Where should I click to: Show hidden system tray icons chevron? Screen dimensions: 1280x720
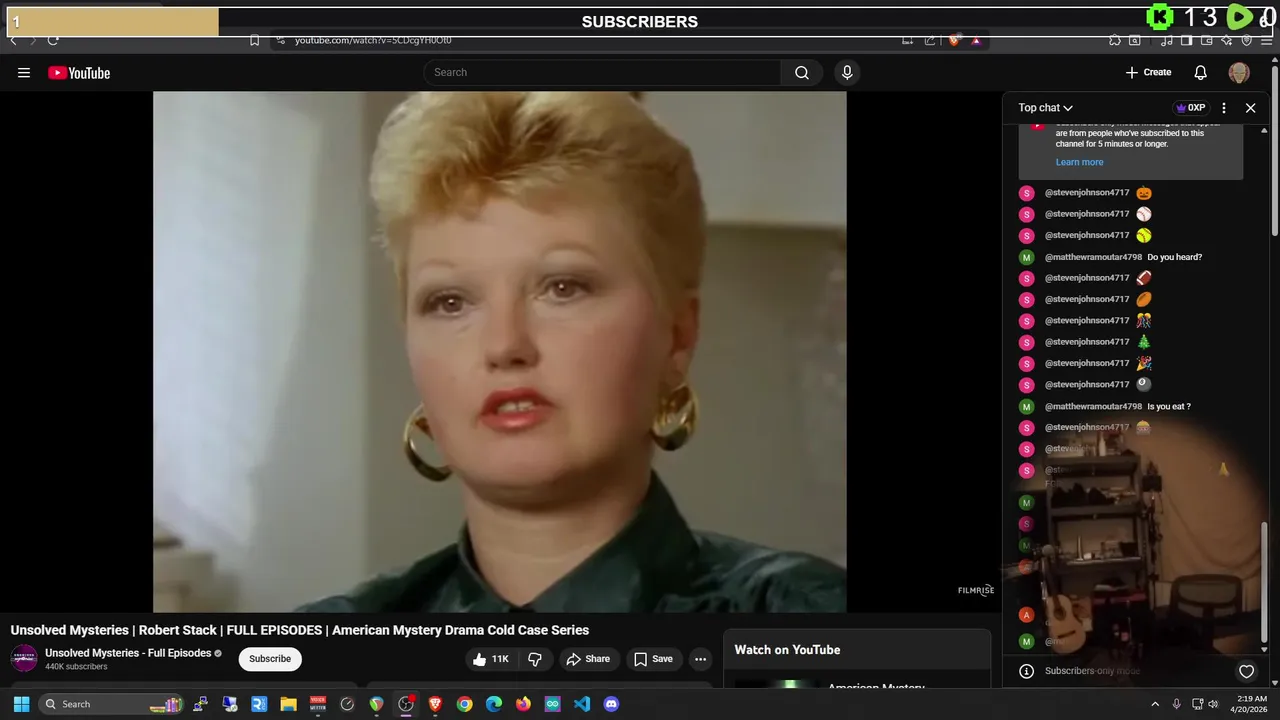tap(1155, 704)
